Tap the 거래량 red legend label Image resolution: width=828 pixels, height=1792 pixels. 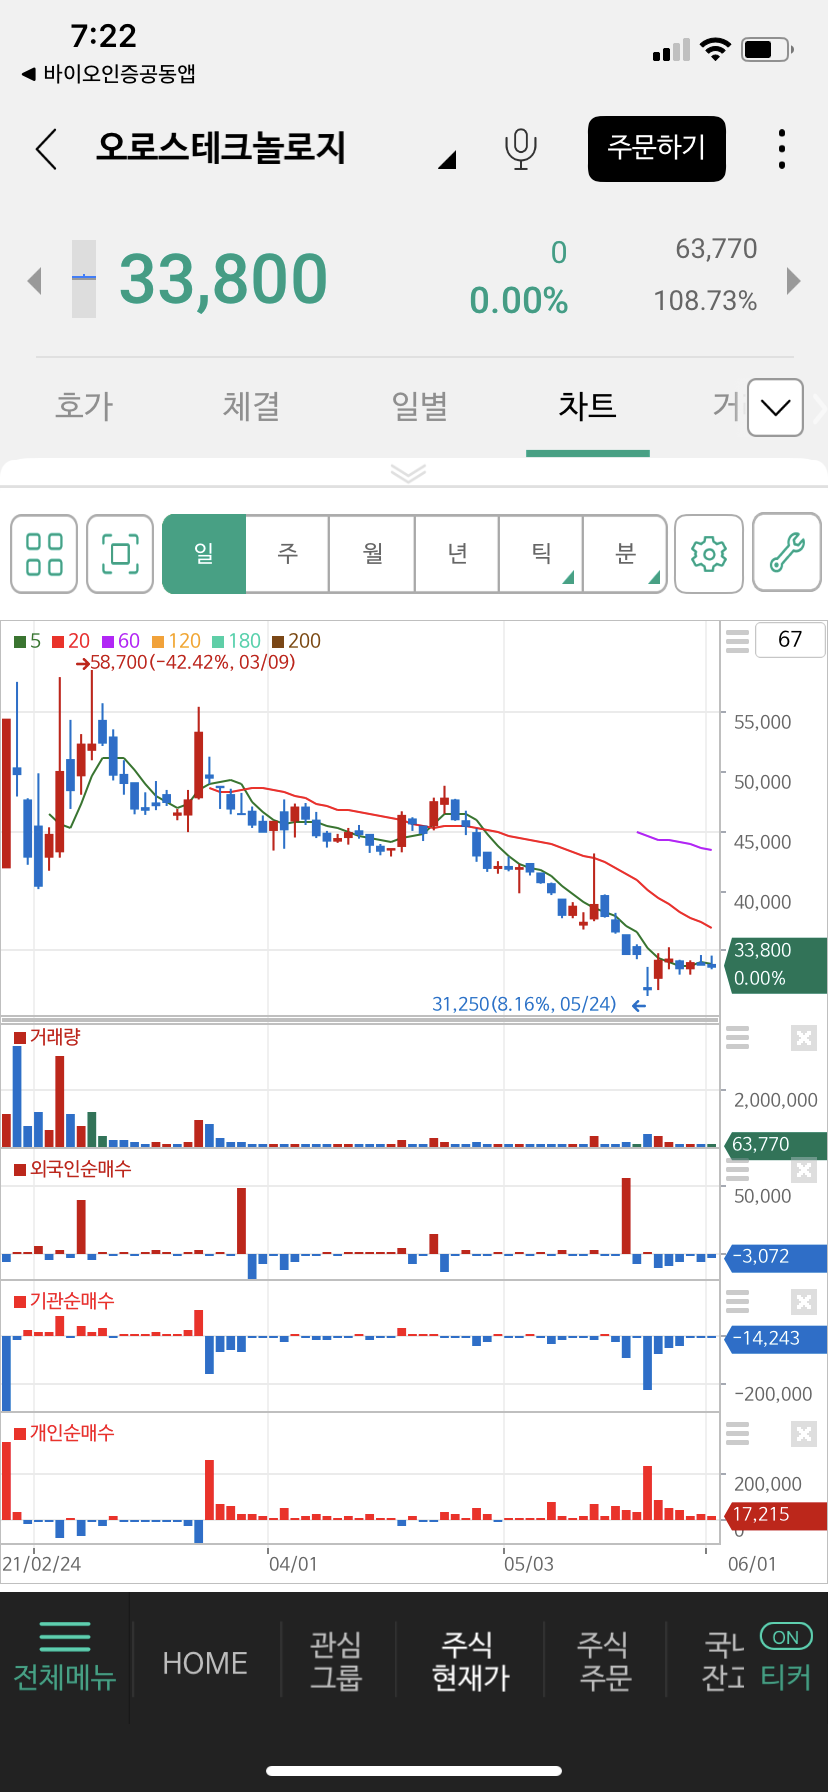(x=47, y=1037)
